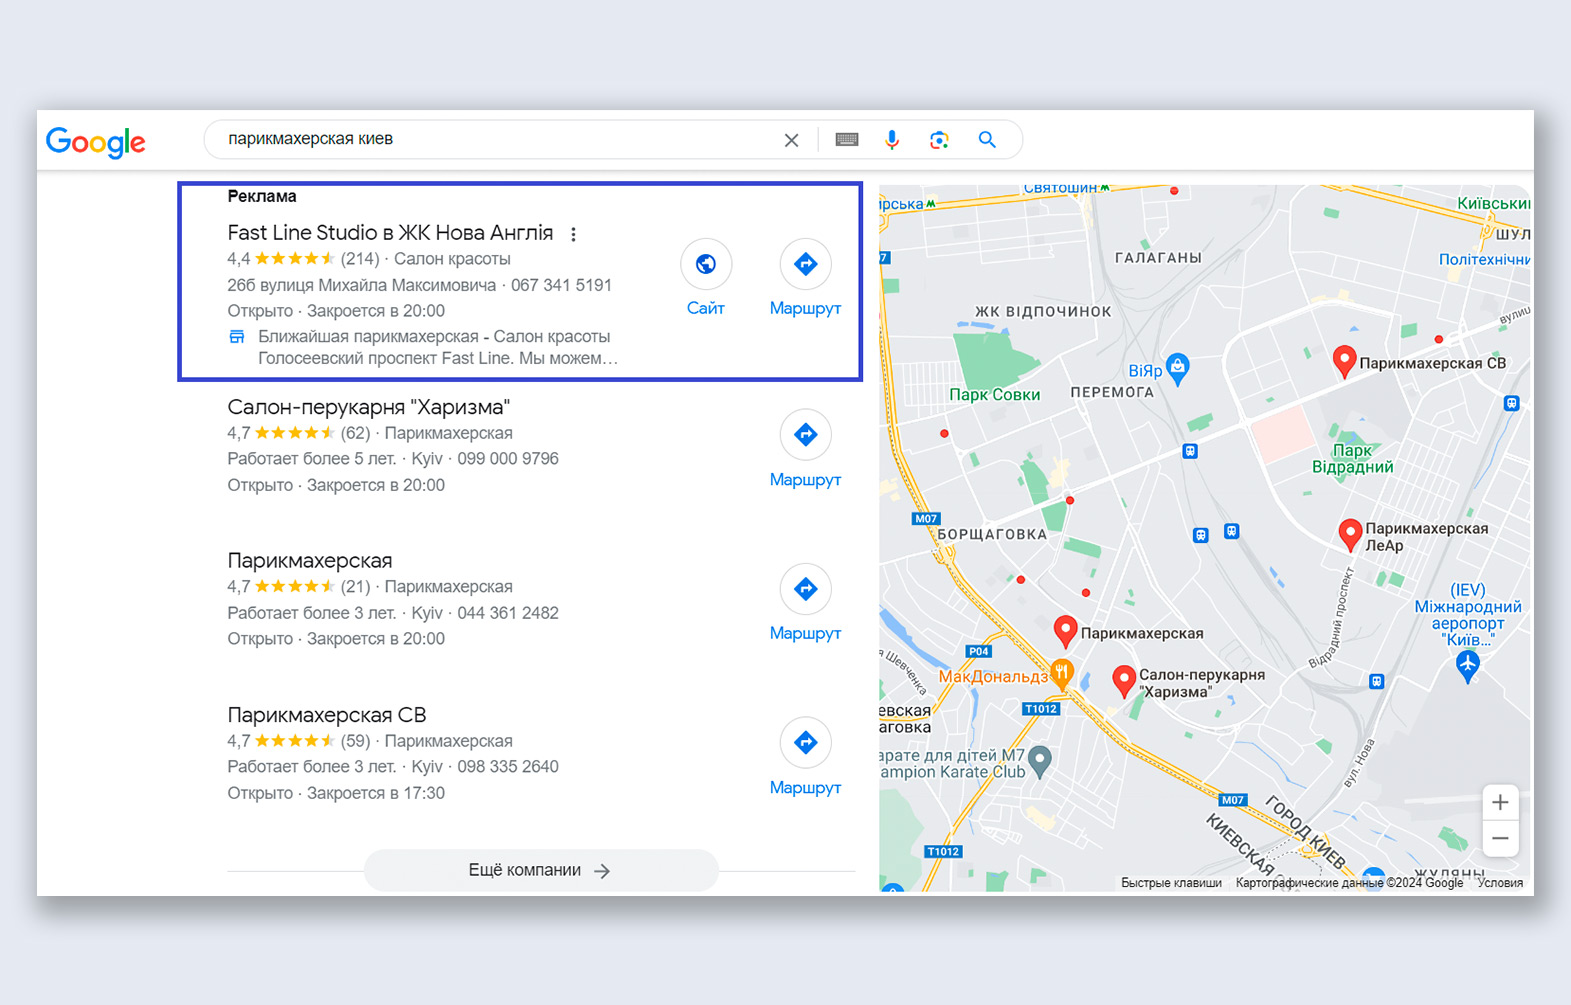
Task: Click the Парикмахерская red pin on map
Action: click(x=1066, y=631)
